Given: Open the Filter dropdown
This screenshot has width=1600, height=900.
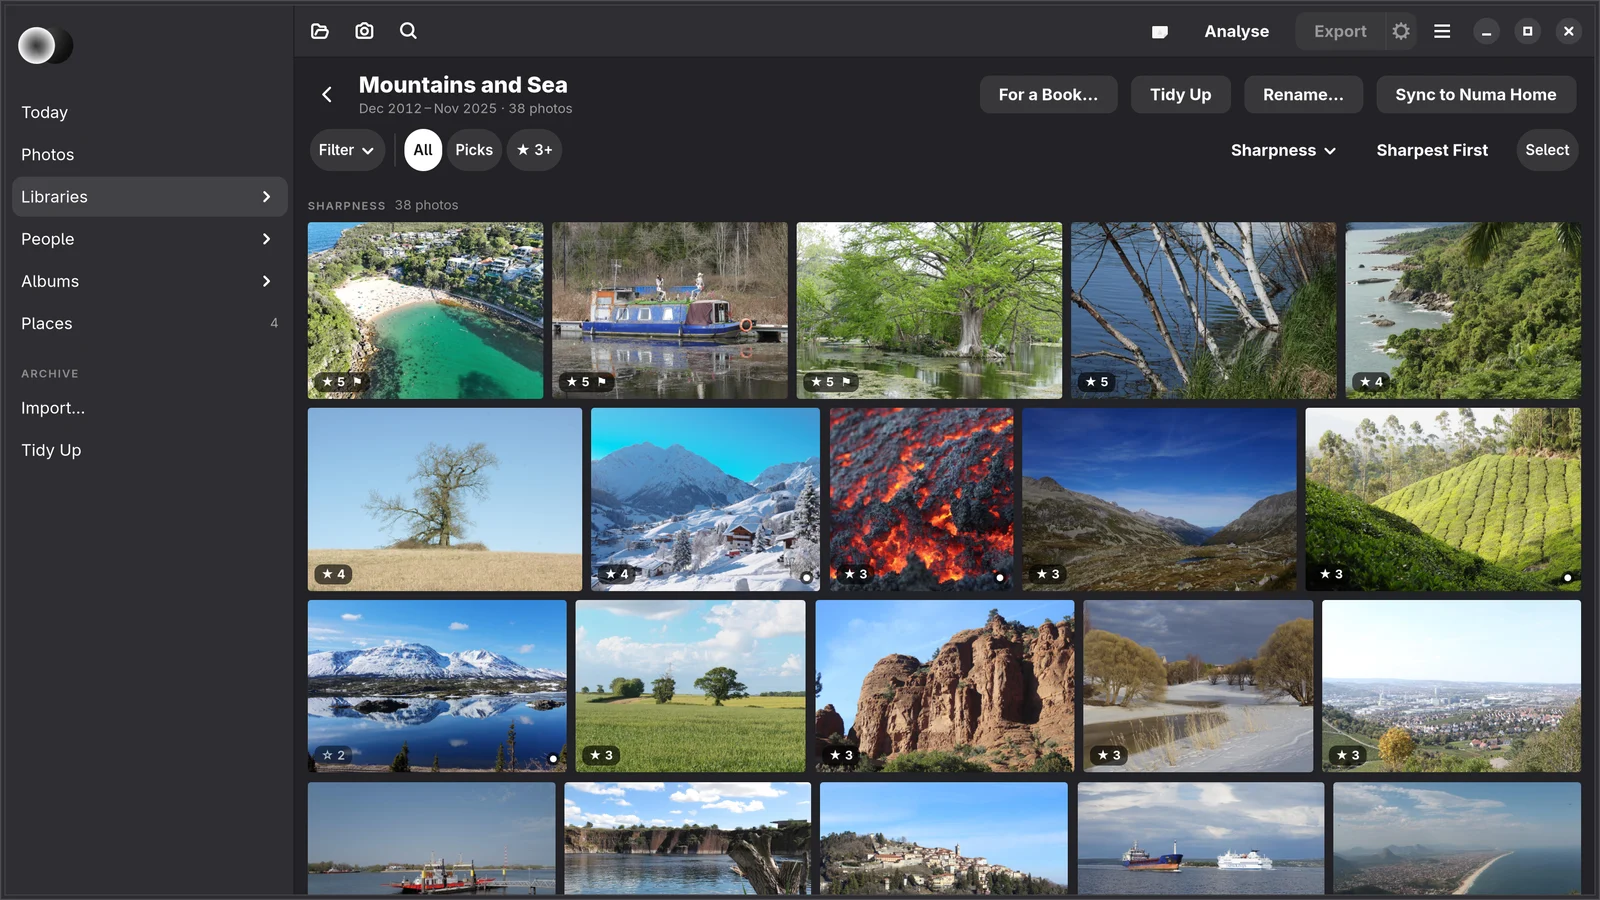Looking at the screenshot, I should (x=346, y=150).
